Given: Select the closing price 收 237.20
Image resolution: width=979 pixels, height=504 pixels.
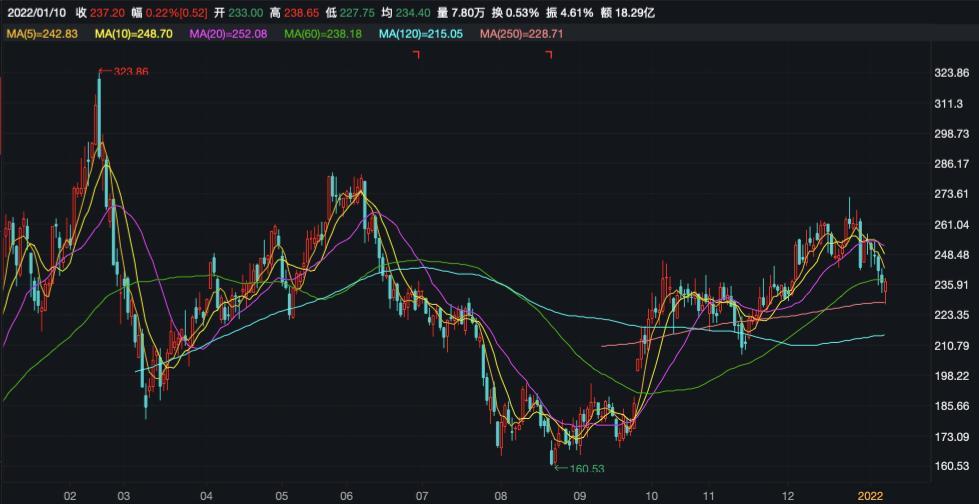Looking at the screenshot, I should point(99,12).
